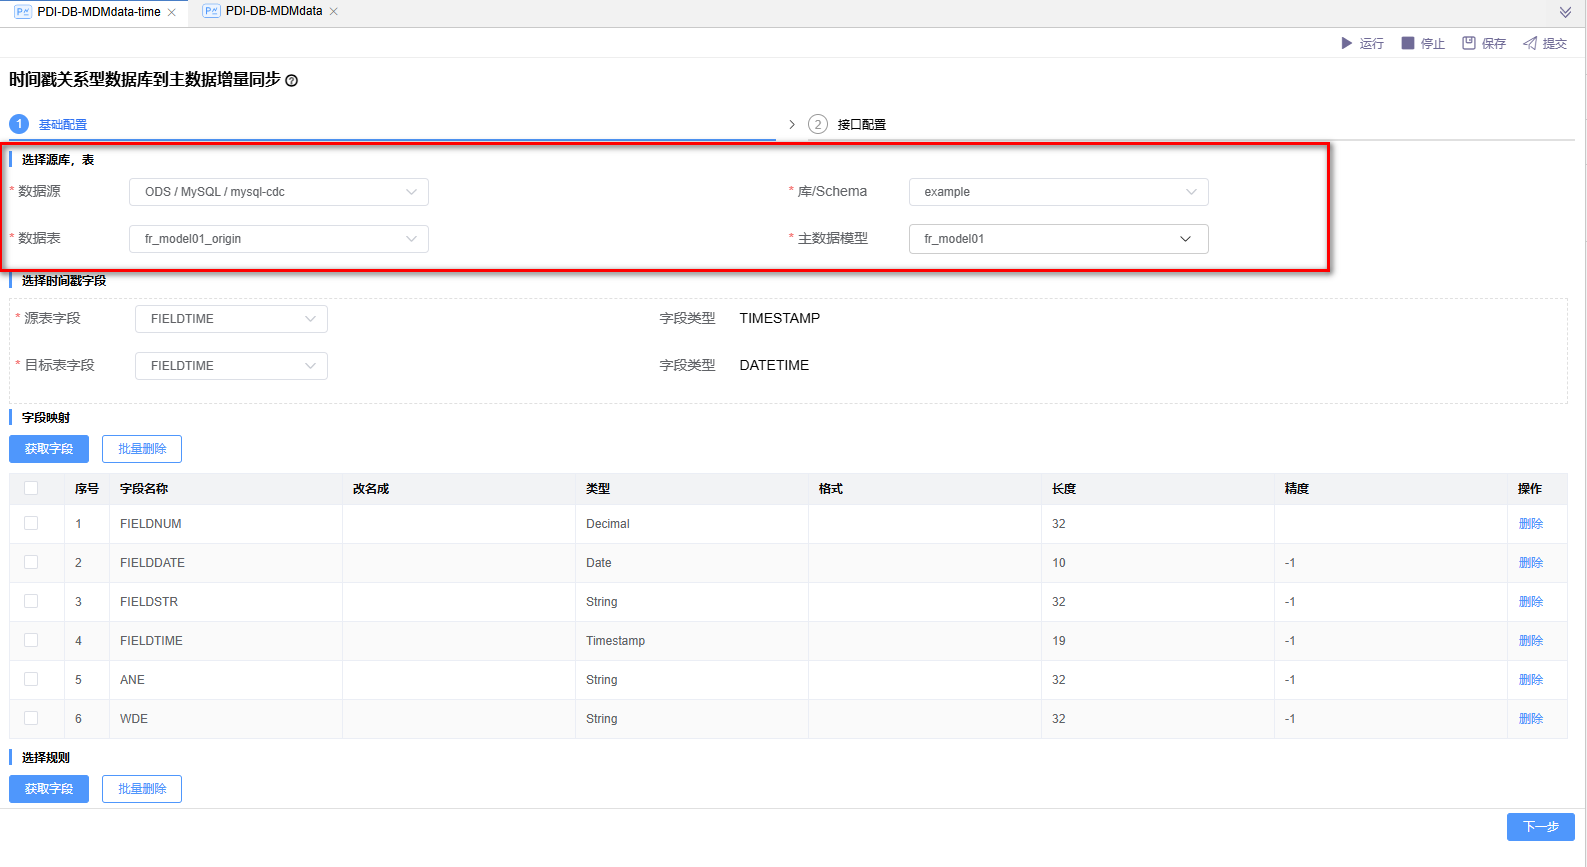1587x867 pixels.
Task: Click the step 1 circle icon
Action: [19, 124]
